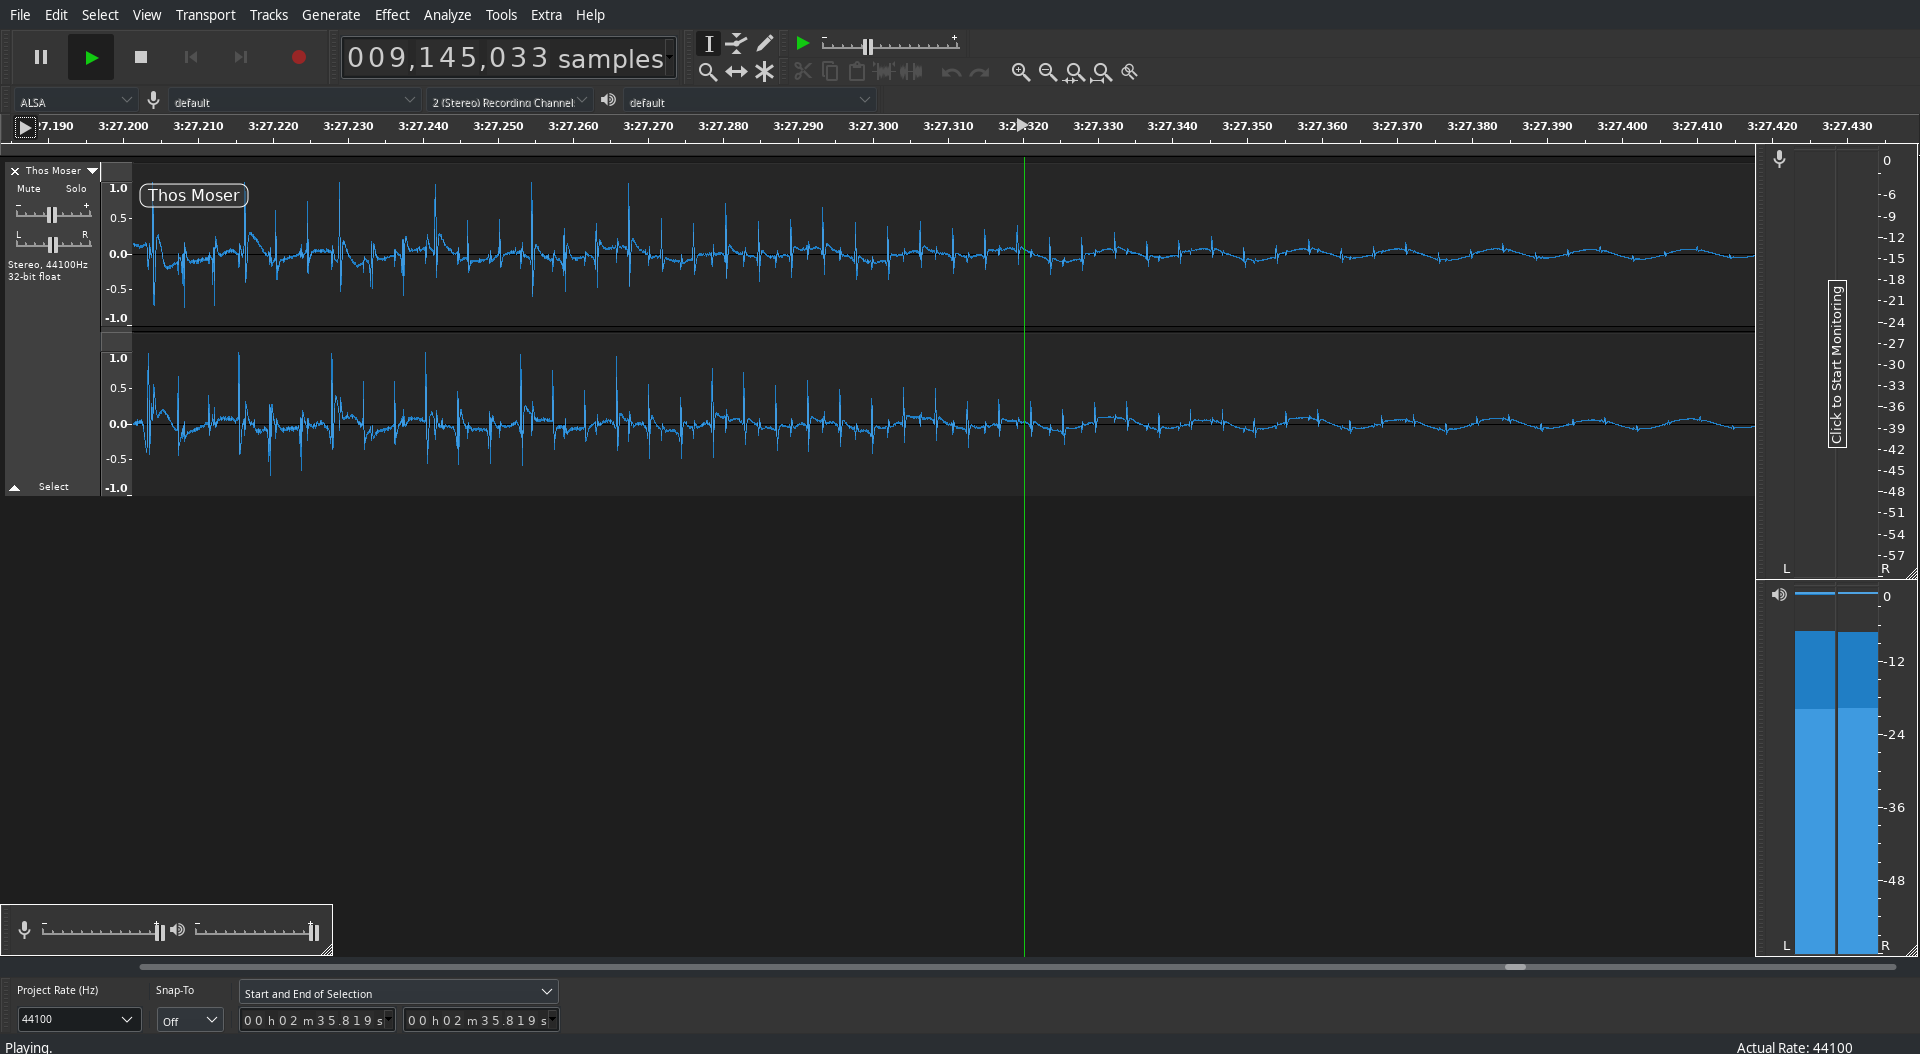Click the Thos Moser track gain slider

53,214
